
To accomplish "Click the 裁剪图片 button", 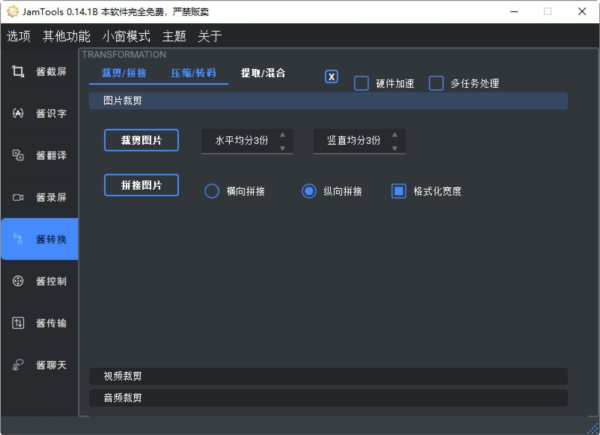I will 141,140.
